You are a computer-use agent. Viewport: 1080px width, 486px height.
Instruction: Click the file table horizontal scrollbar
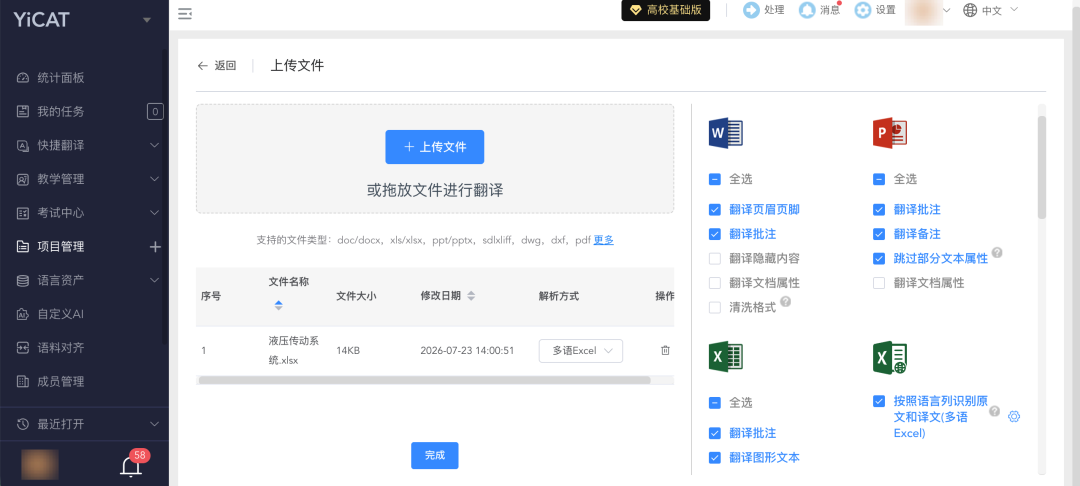click(424, 380)
